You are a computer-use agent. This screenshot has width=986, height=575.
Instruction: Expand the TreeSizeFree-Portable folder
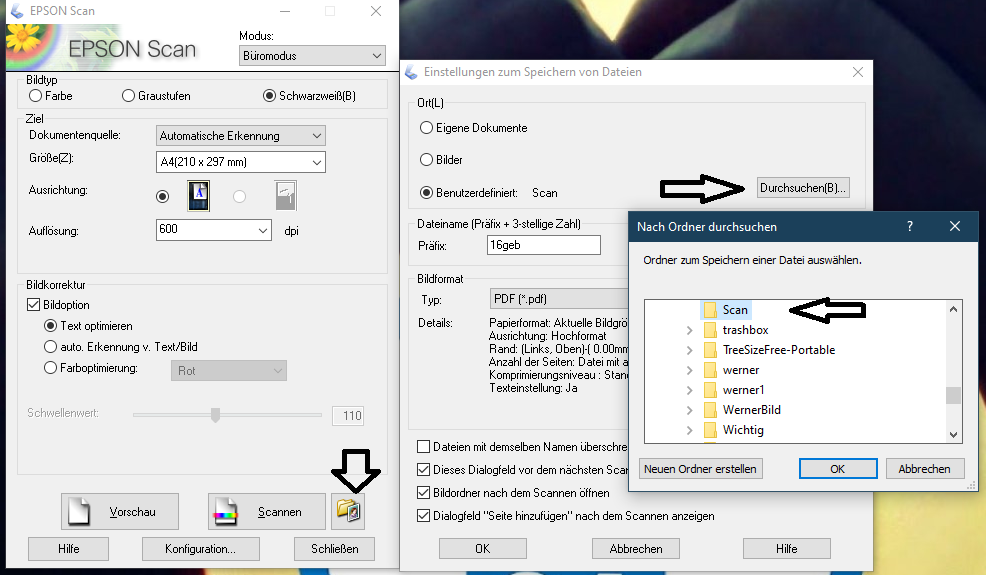[690, 350]
